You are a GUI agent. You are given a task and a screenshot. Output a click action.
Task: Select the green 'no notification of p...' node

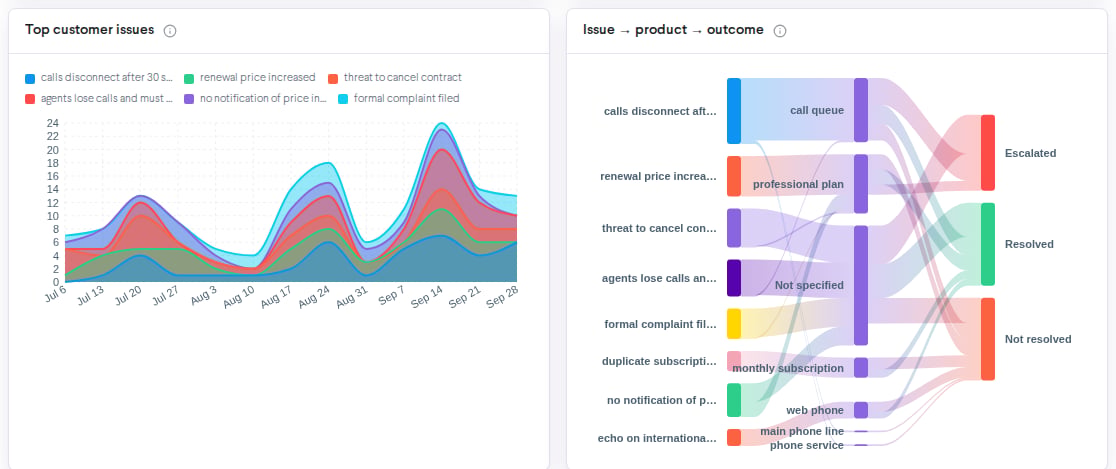[x=734, y=400]
